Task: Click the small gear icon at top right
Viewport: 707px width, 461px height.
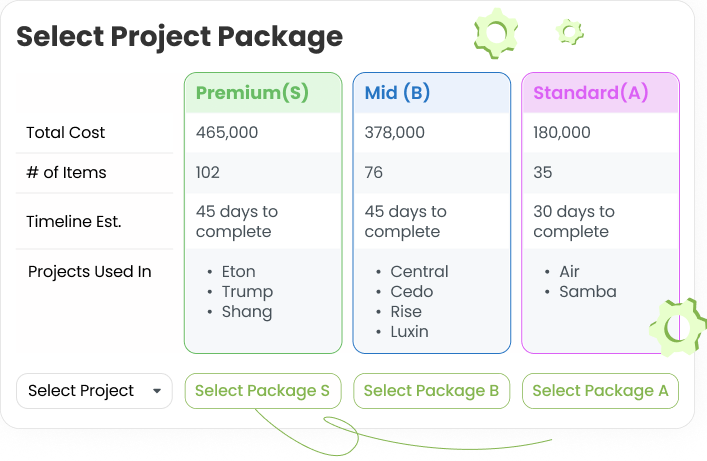Action: click(570, 31)
